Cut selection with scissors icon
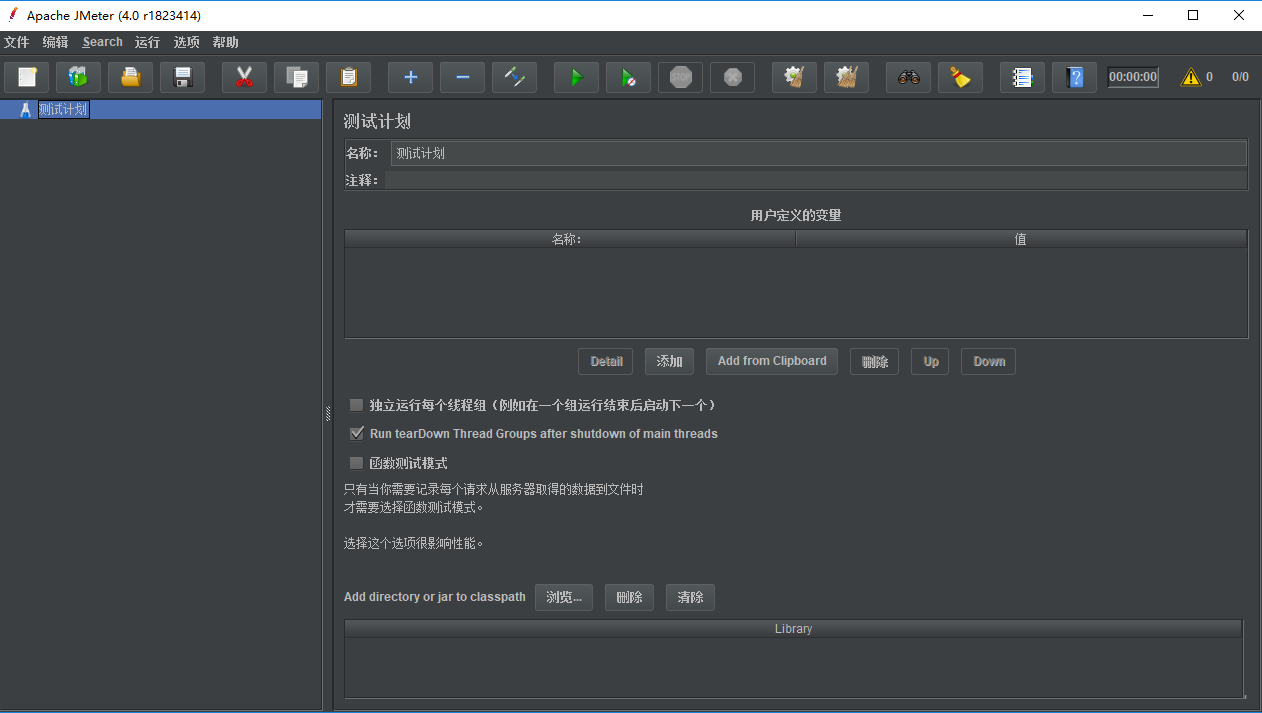Screen dimensions: 1262x713 coord(245,77)
